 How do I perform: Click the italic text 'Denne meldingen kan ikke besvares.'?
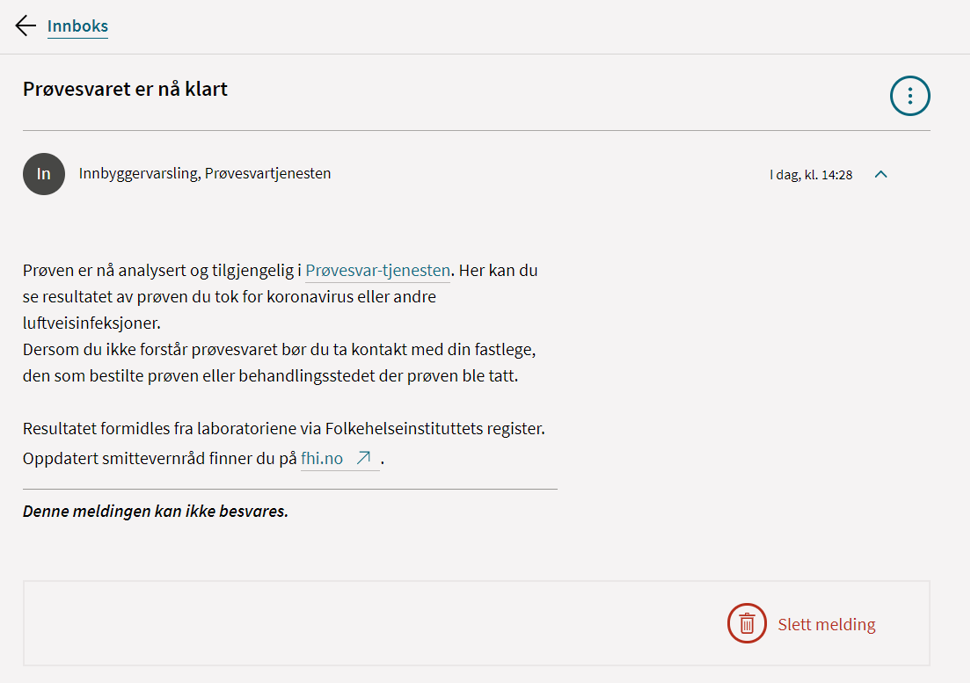pos(155,511)
